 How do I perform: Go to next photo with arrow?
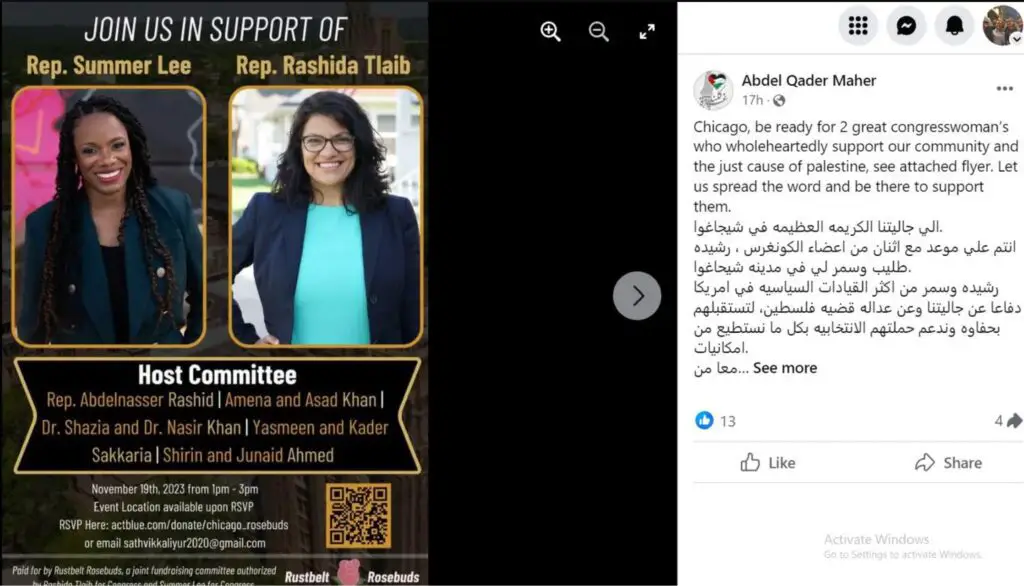click(637, 295)
